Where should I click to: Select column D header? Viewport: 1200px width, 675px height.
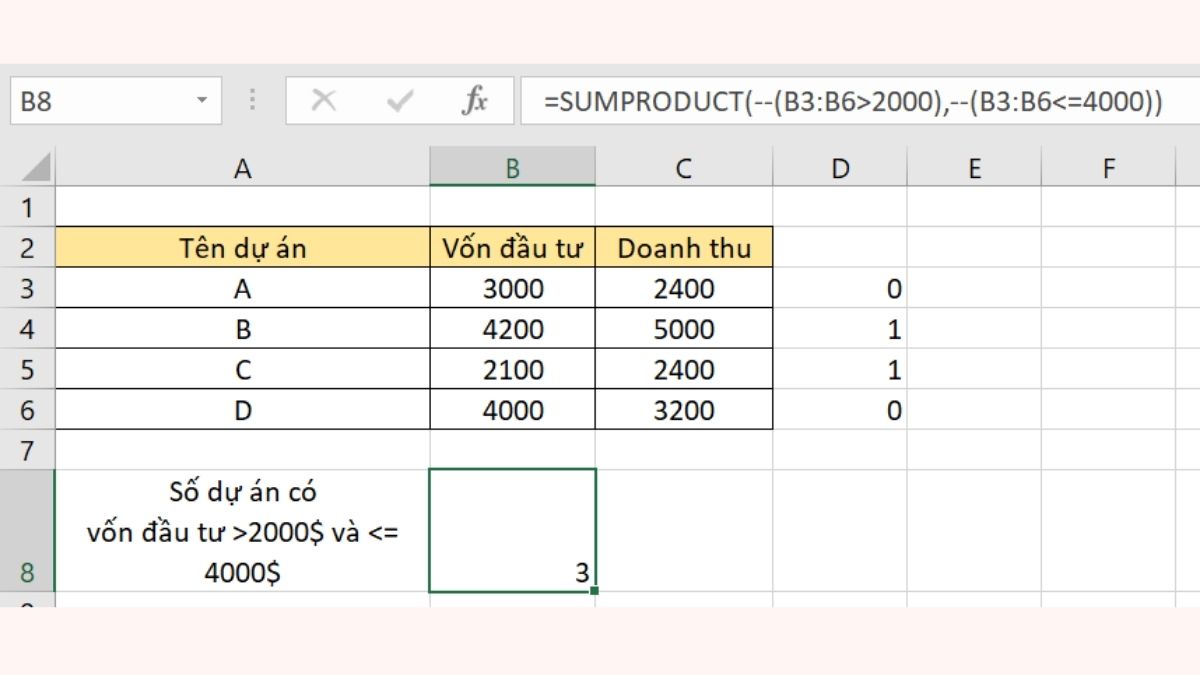(840, 168)
